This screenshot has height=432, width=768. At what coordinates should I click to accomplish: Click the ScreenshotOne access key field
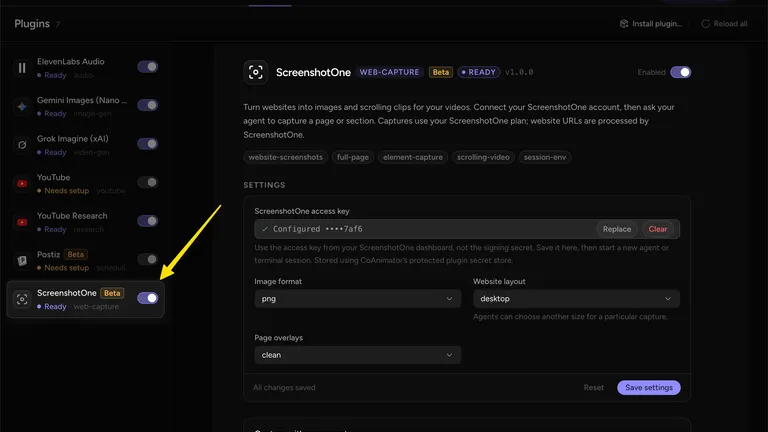click(x=467, y=229)
